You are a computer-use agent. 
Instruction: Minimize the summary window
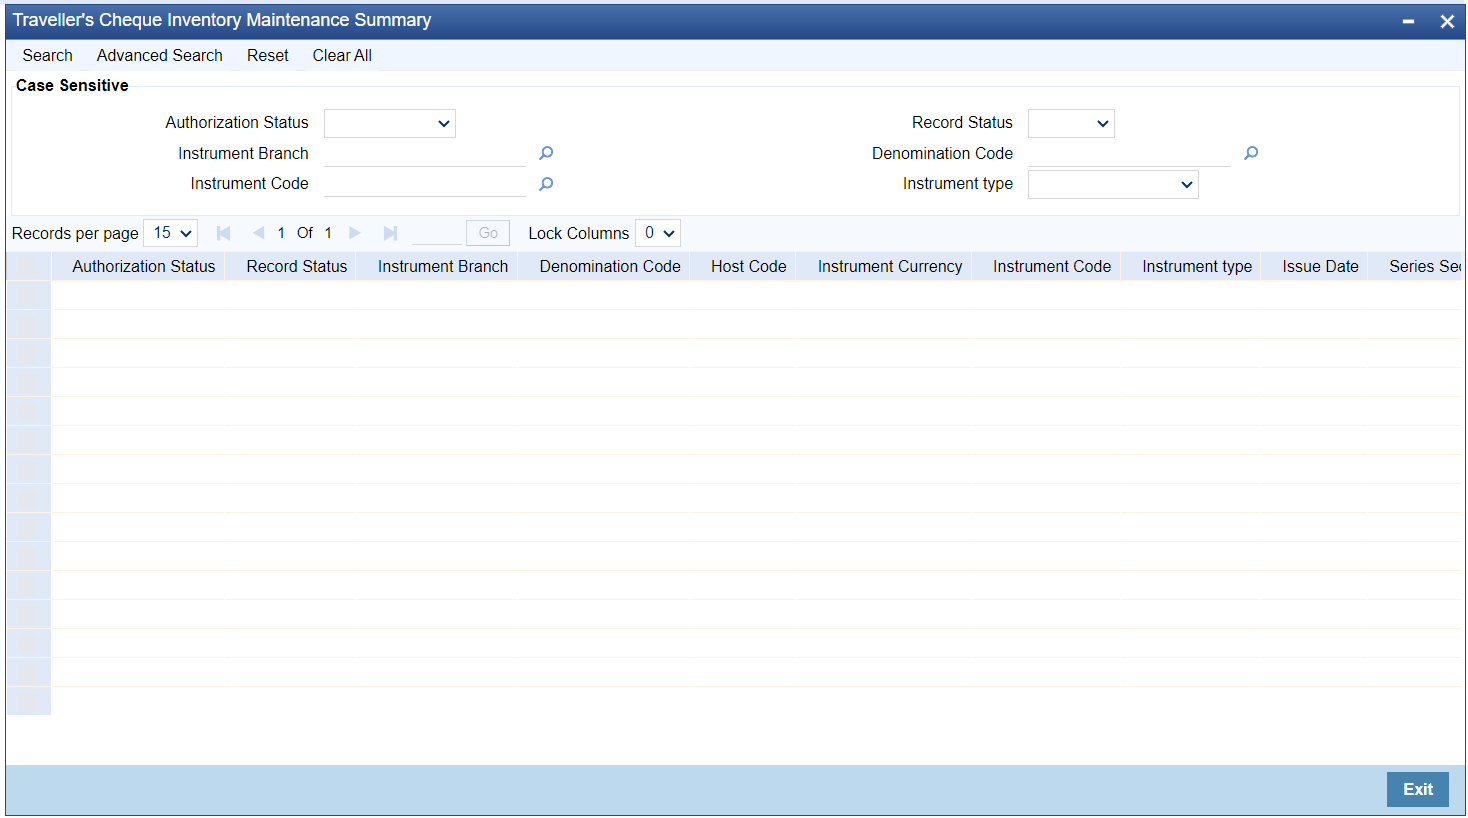(x=1408, y=21)
